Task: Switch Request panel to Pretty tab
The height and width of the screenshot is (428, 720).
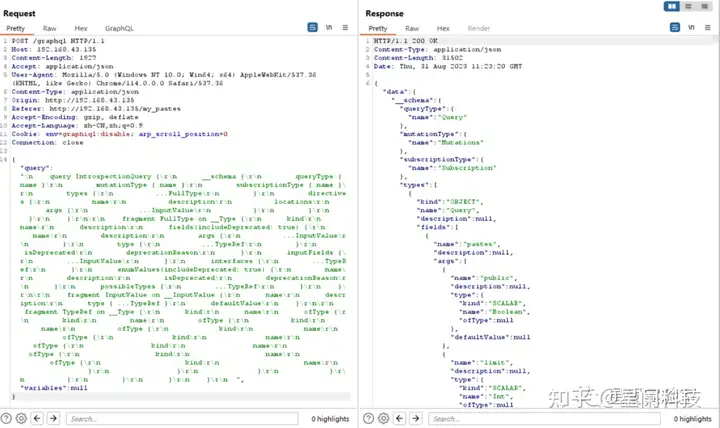Action: [16, 28]
